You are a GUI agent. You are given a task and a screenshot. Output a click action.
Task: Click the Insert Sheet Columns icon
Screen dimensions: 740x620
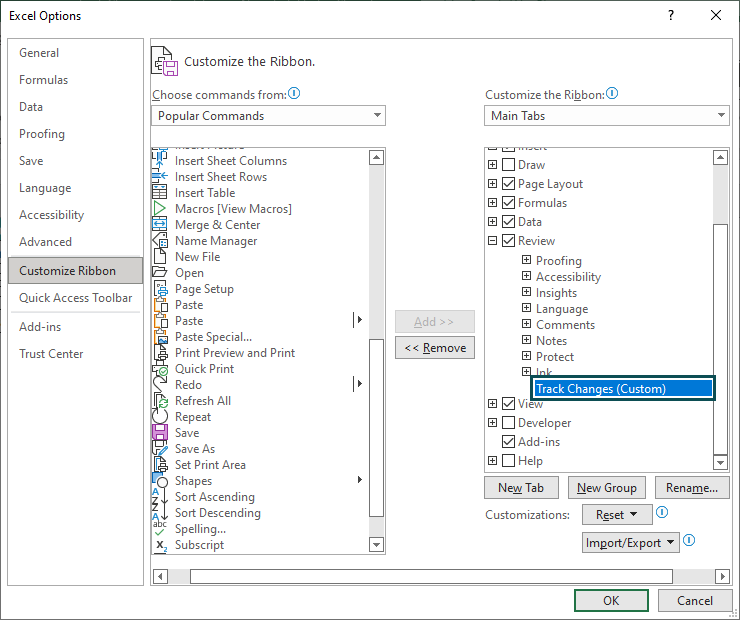pyautogui.click(x=160, y=160)
